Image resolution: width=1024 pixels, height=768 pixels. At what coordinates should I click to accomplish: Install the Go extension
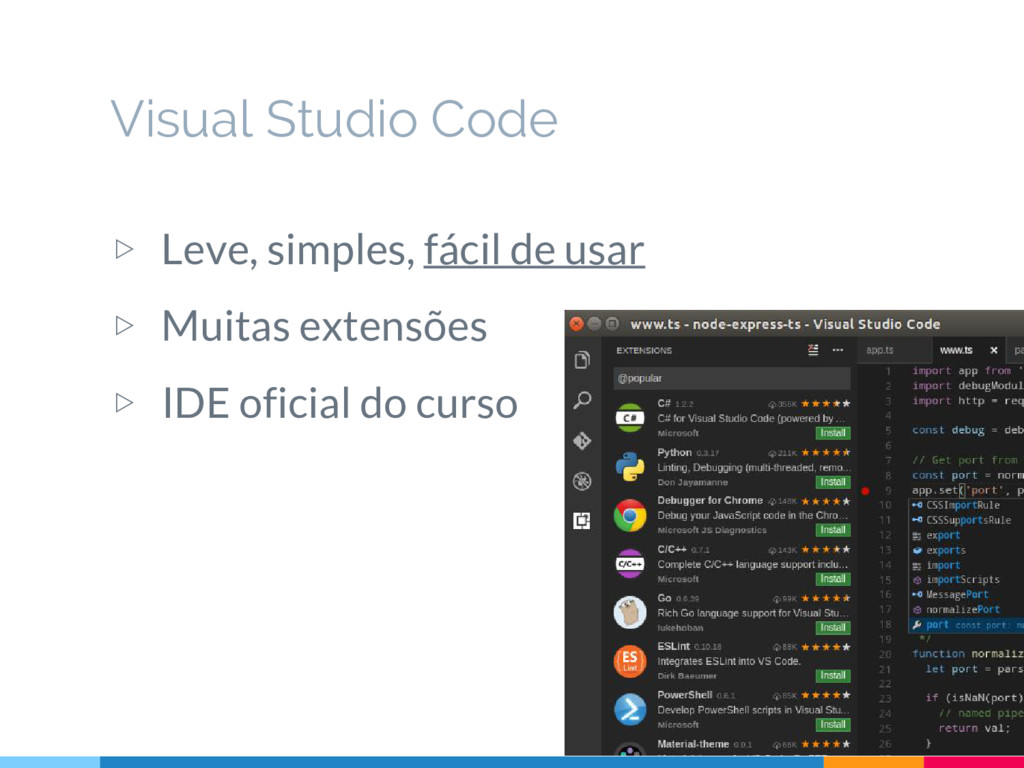pos(833,628)
